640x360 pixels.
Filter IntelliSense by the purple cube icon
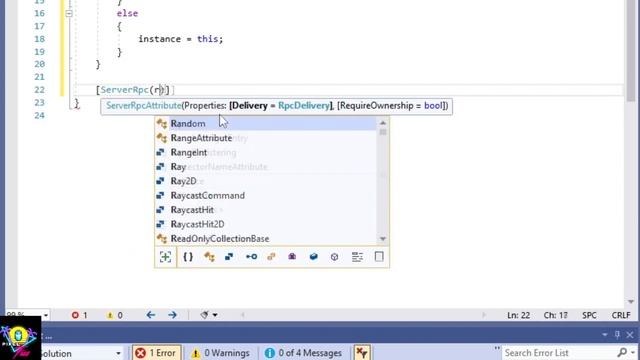tap(334, 257)
